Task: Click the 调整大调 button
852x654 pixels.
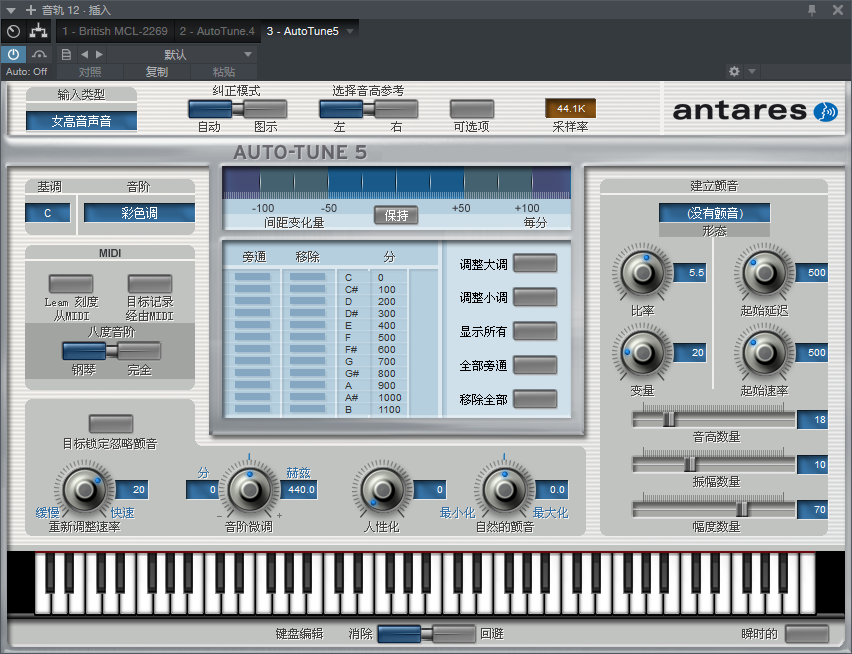Action: click(x=534, y=263)
